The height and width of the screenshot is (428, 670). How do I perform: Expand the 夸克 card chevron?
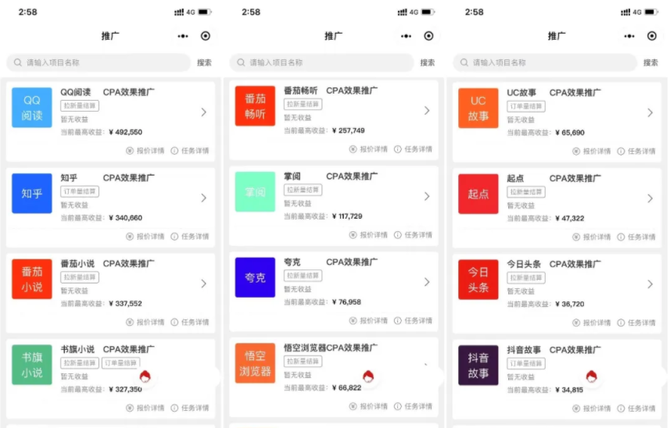(427, 282)
